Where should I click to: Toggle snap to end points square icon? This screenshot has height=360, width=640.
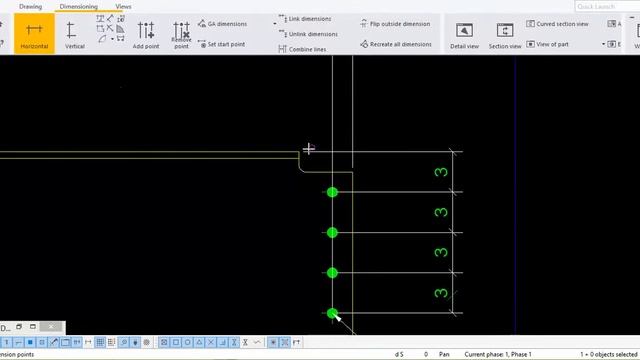click(x=176, y=342)
